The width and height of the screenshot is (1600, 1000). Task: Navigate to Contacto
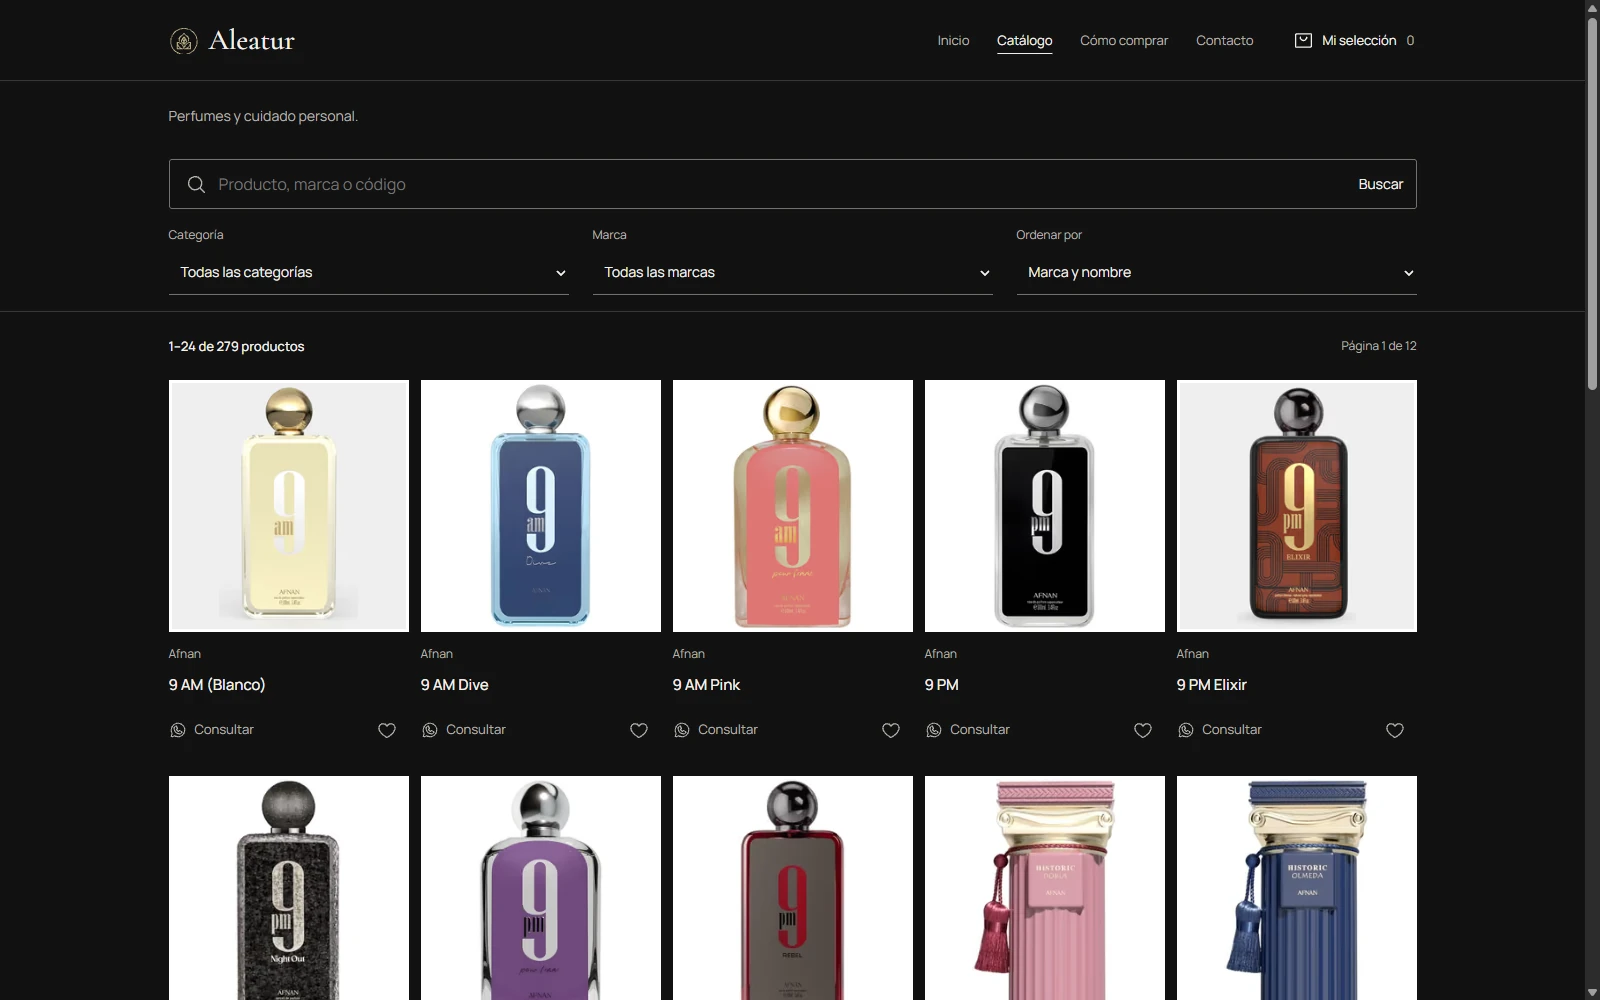click(1225, 41)
